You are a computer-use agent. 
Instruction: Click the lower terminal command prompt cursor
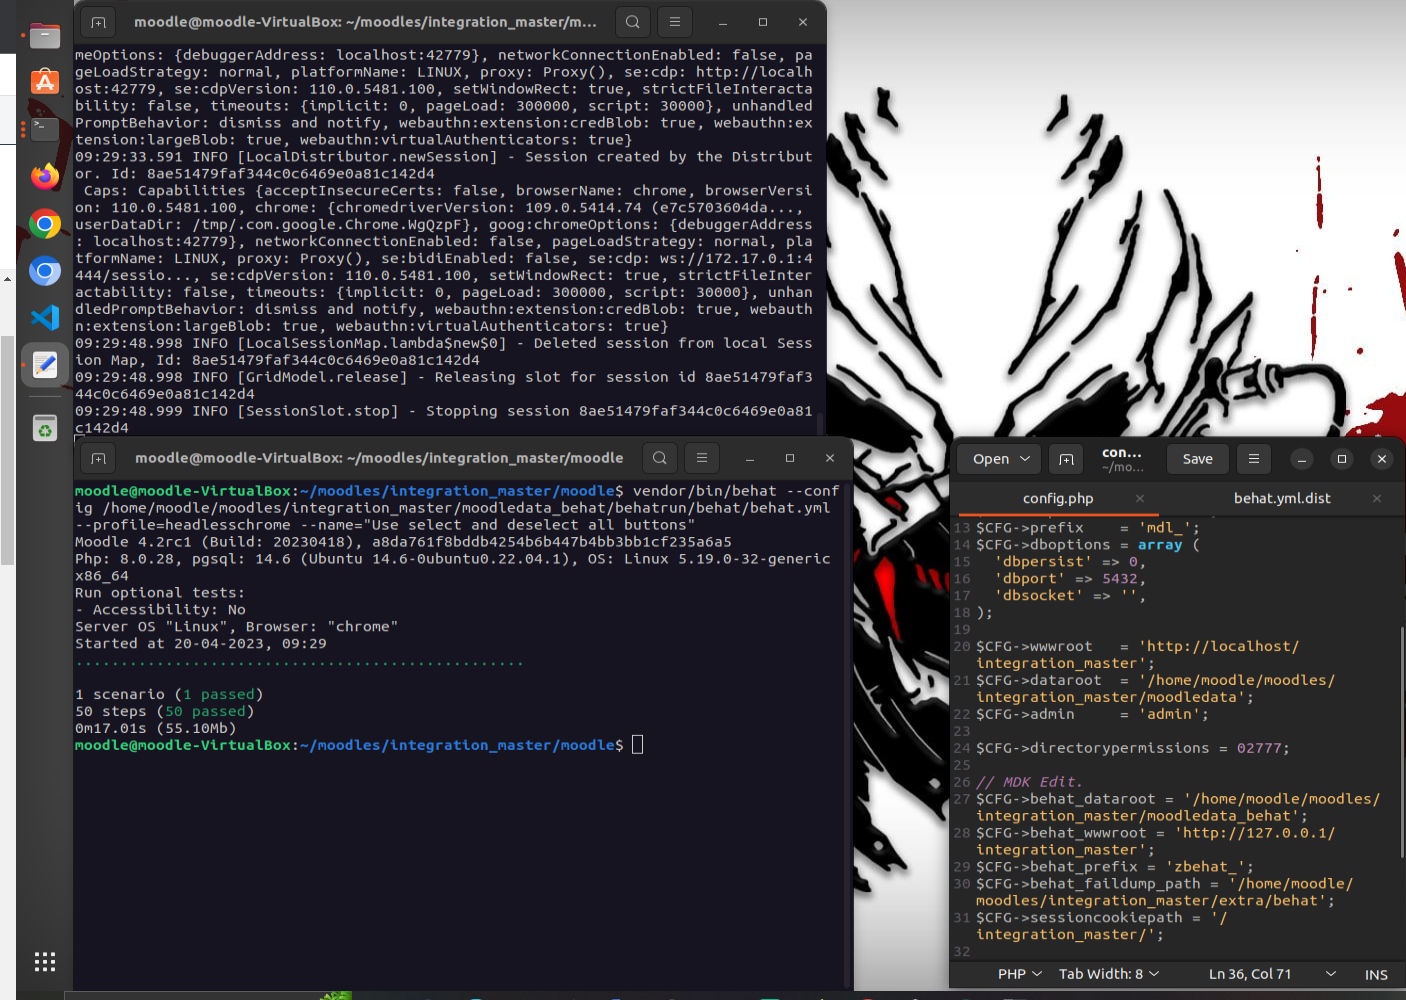click(638, 745)
